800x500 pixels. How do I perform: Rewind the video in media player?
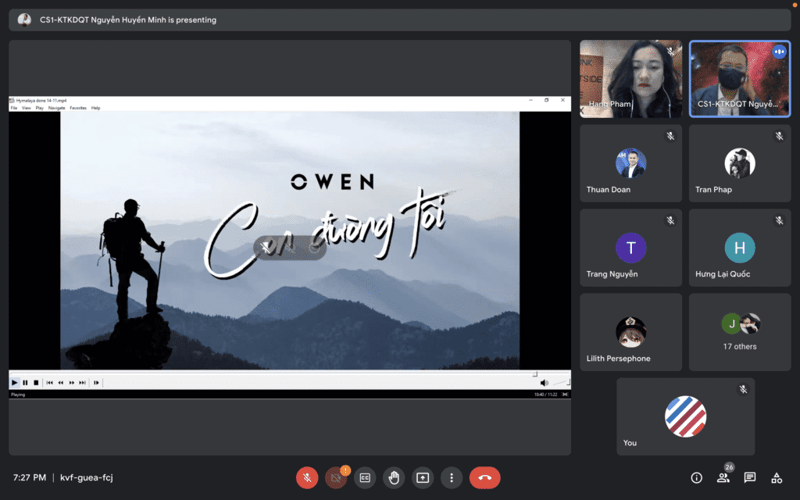(61, 383)
